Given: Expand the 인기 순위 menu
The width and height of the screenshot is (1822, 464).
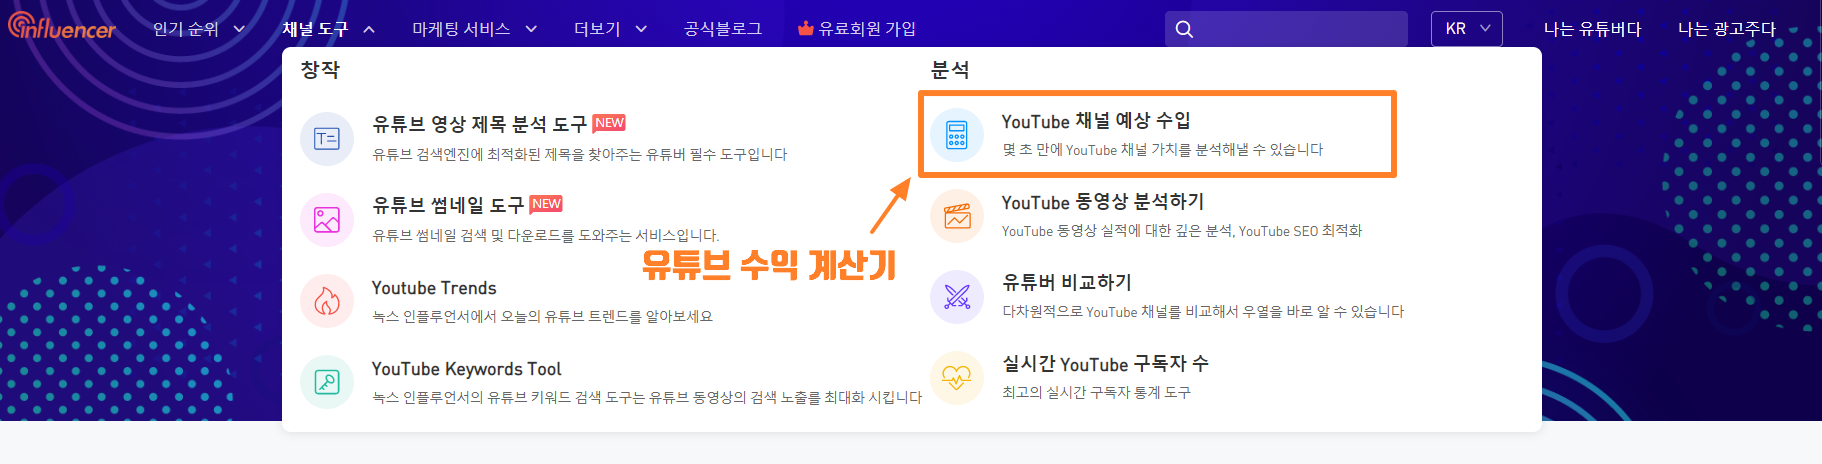Looking at the screenshot, I should coord(198,29).
